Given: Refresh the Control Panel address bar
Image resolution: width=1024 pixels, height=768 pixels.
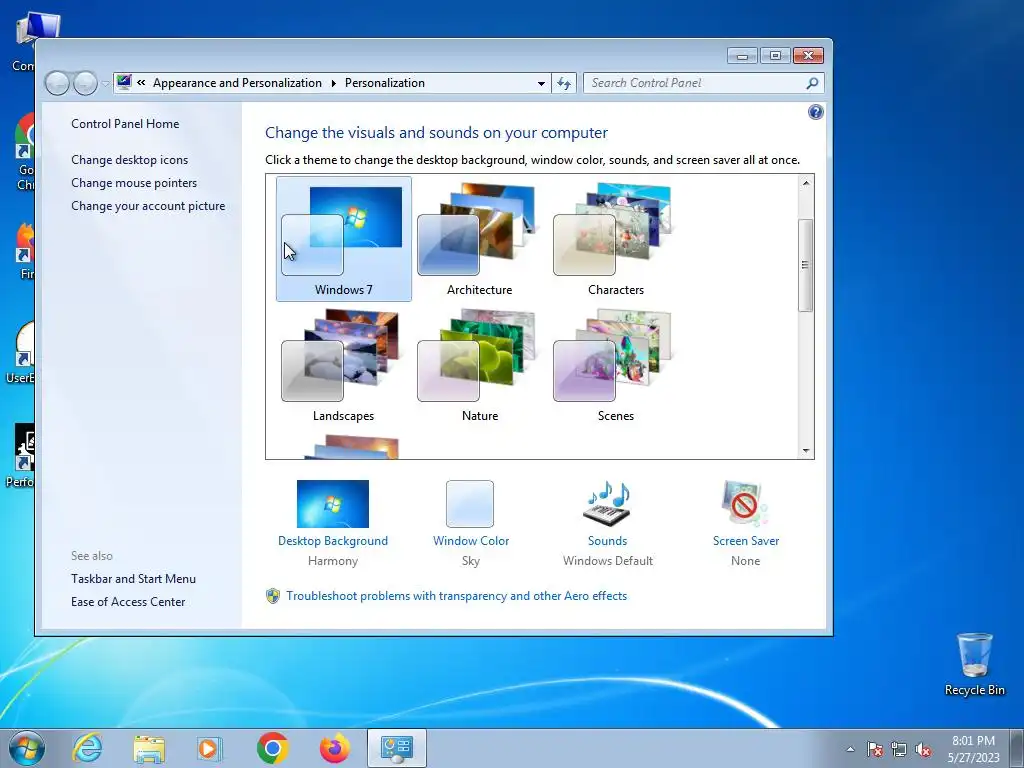Looking at the screenshot, I should tap(564, 83).
